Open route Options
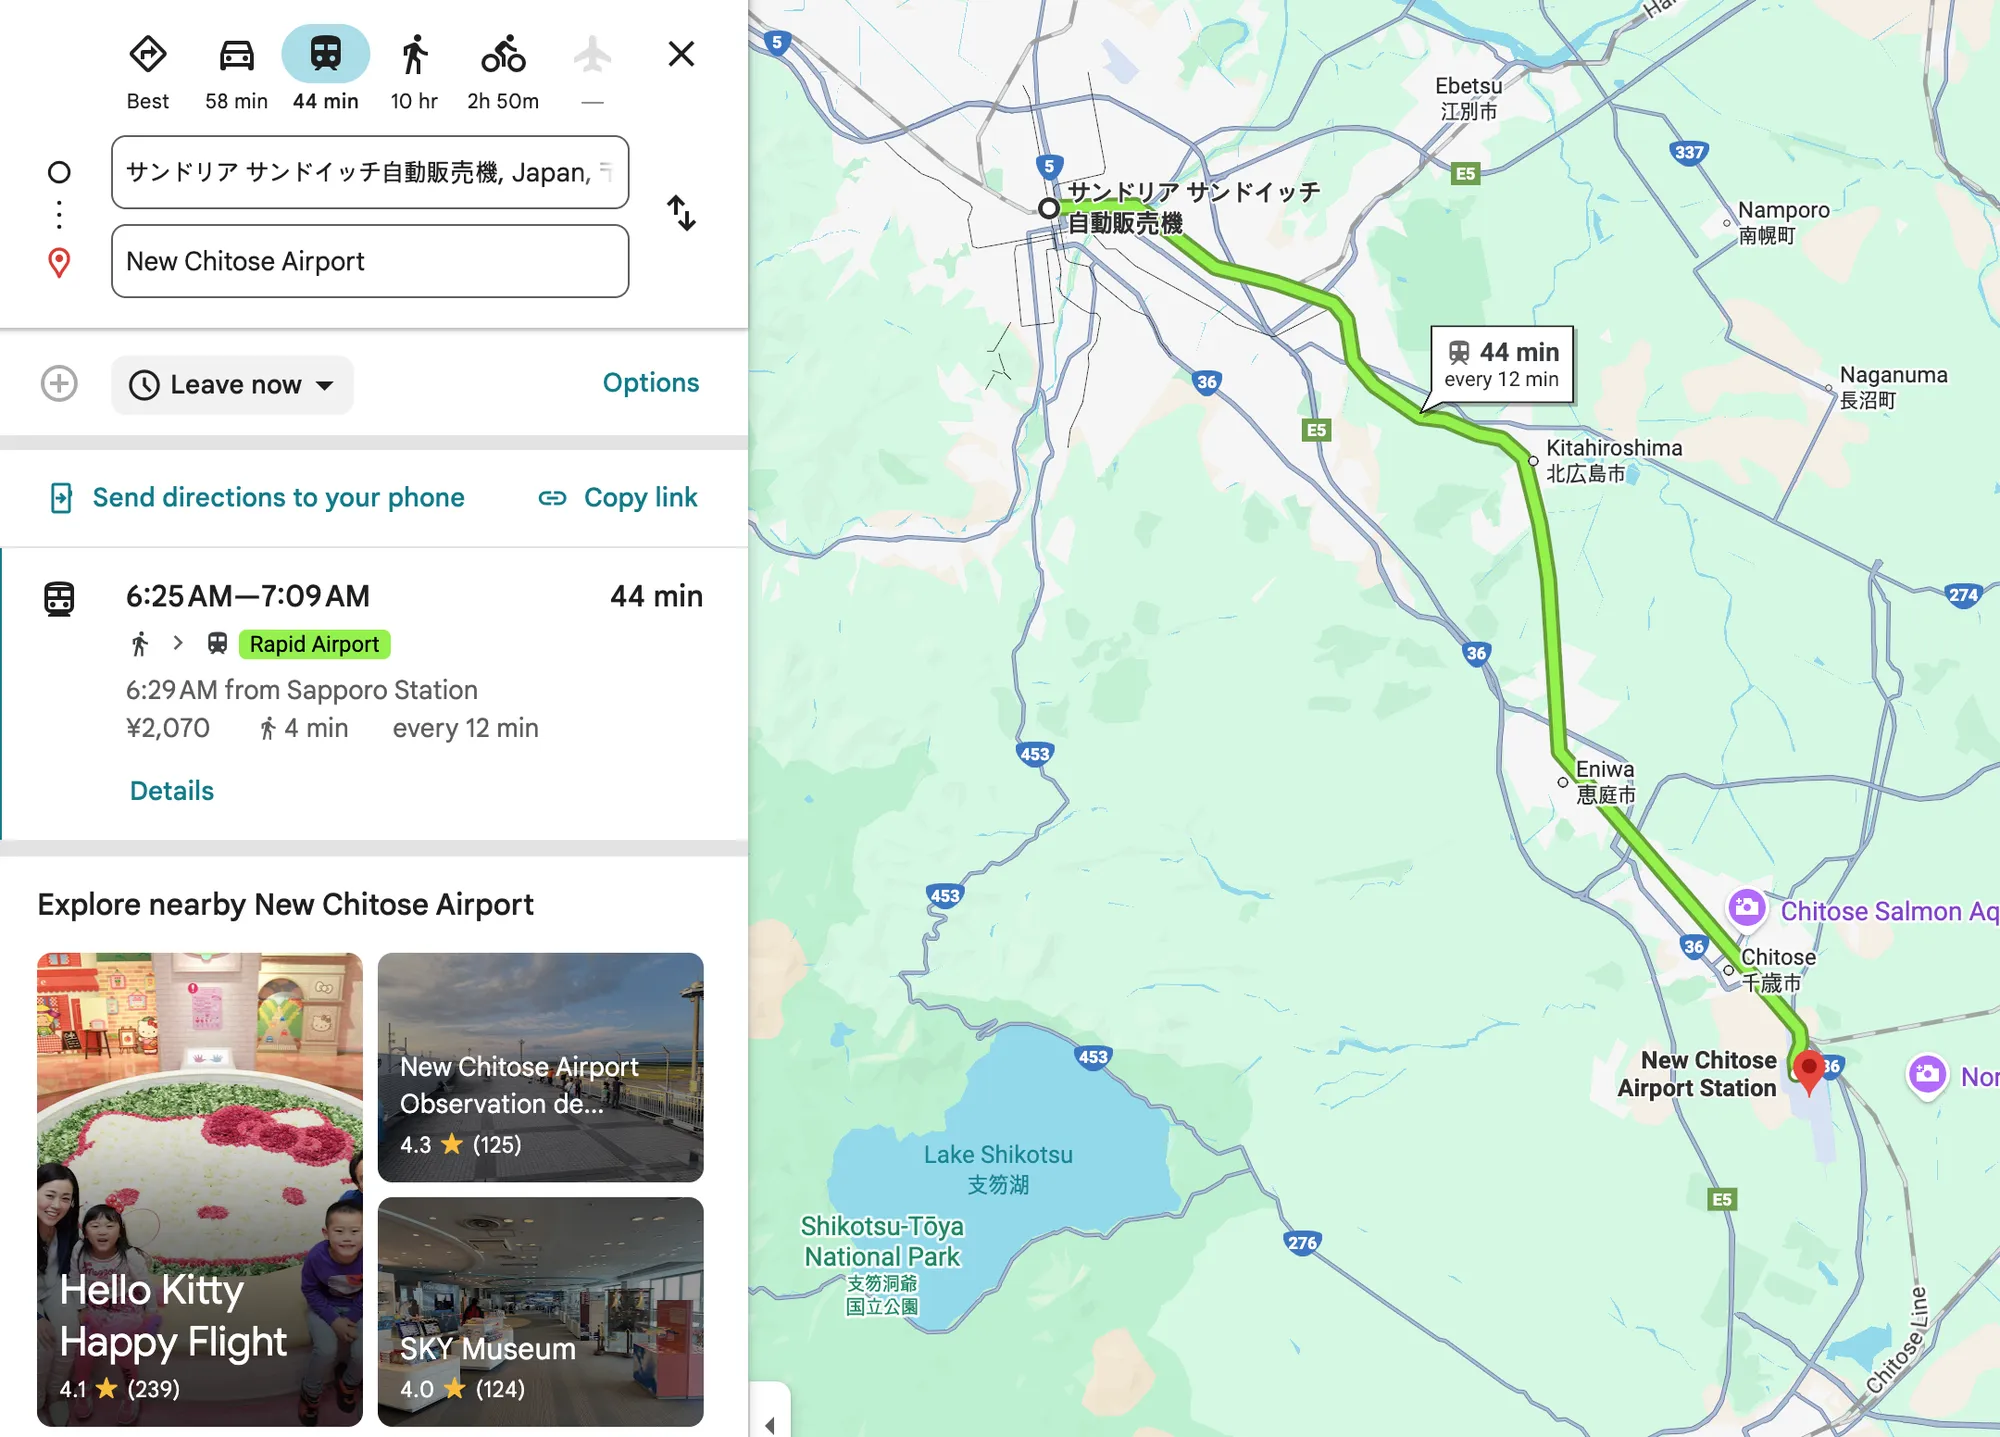The image size is (2000, 1437). [x=650, y=383]
